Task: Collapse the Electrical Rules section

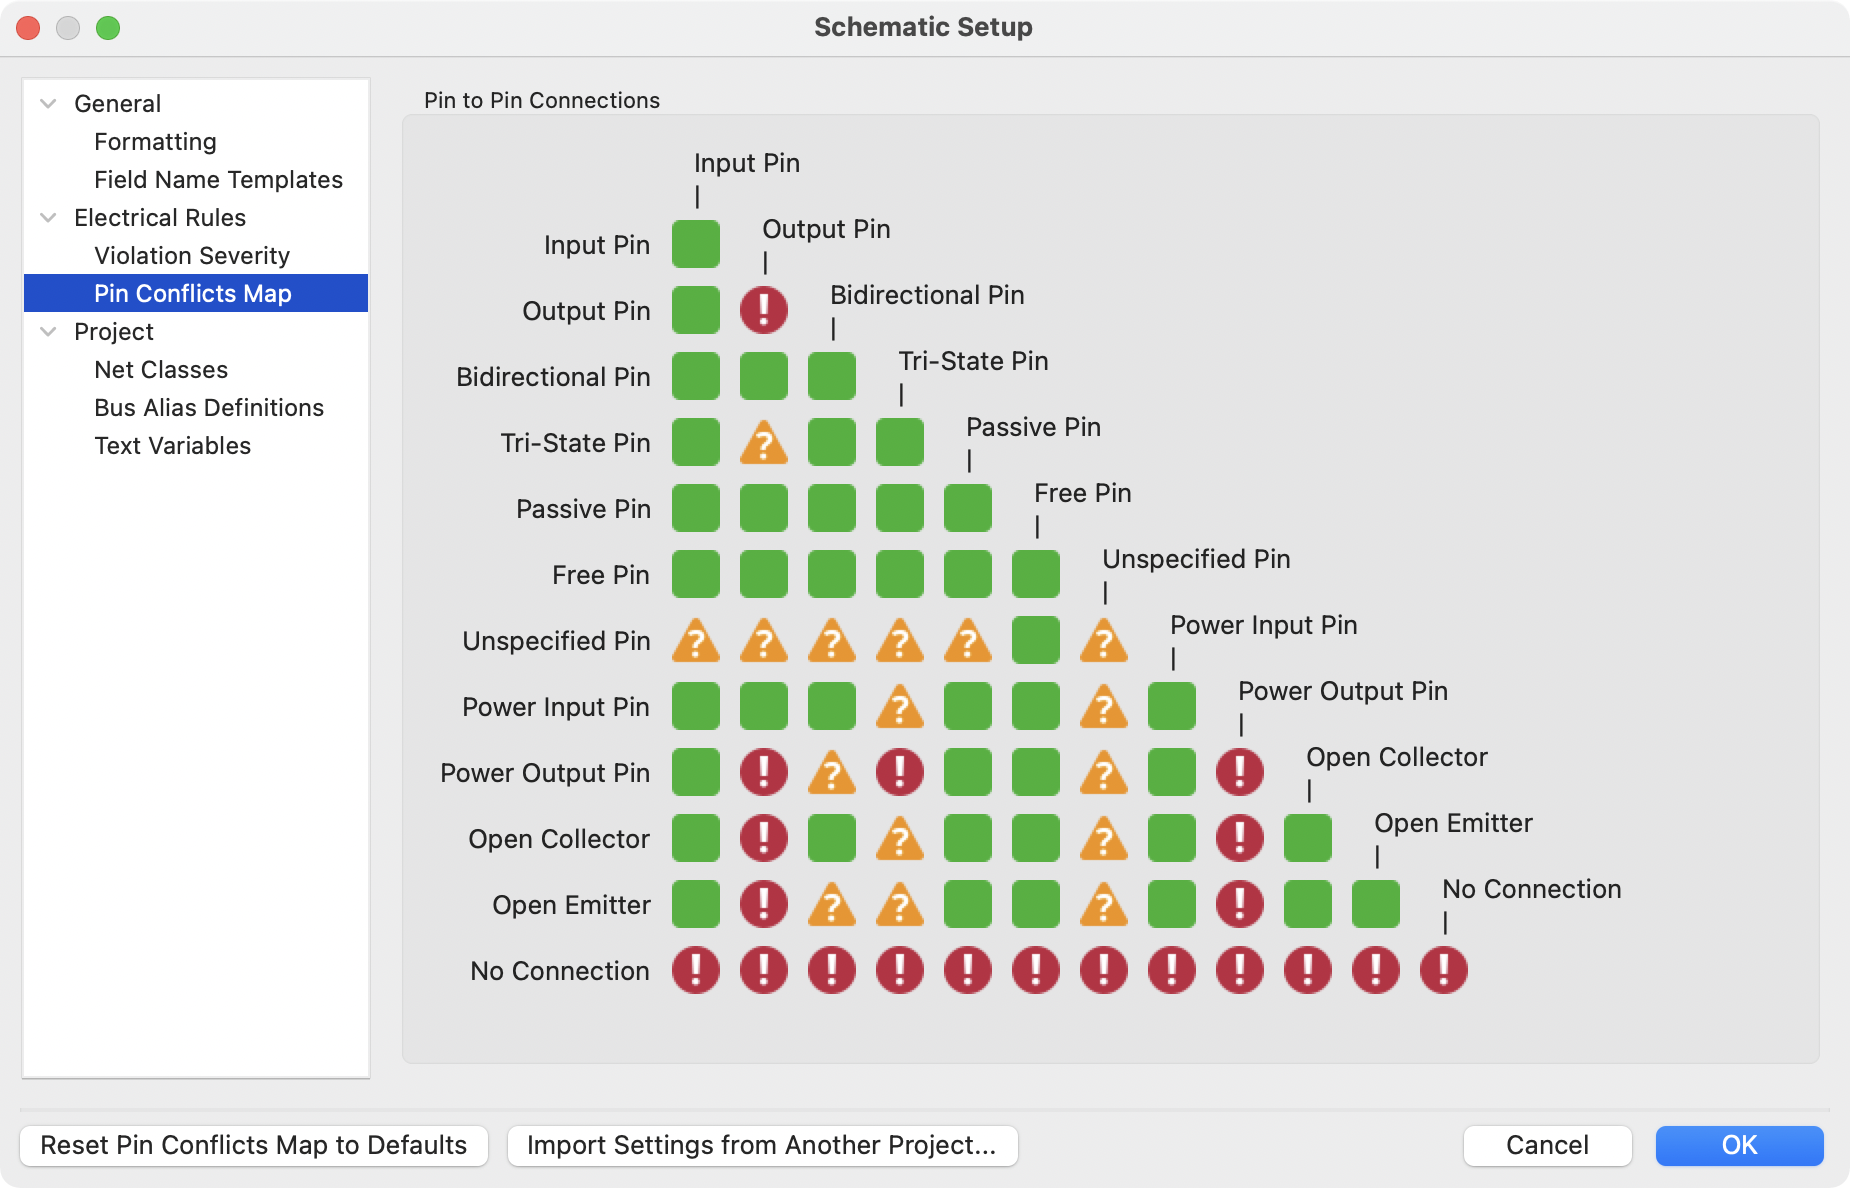Action: click(x=48, y=218)
